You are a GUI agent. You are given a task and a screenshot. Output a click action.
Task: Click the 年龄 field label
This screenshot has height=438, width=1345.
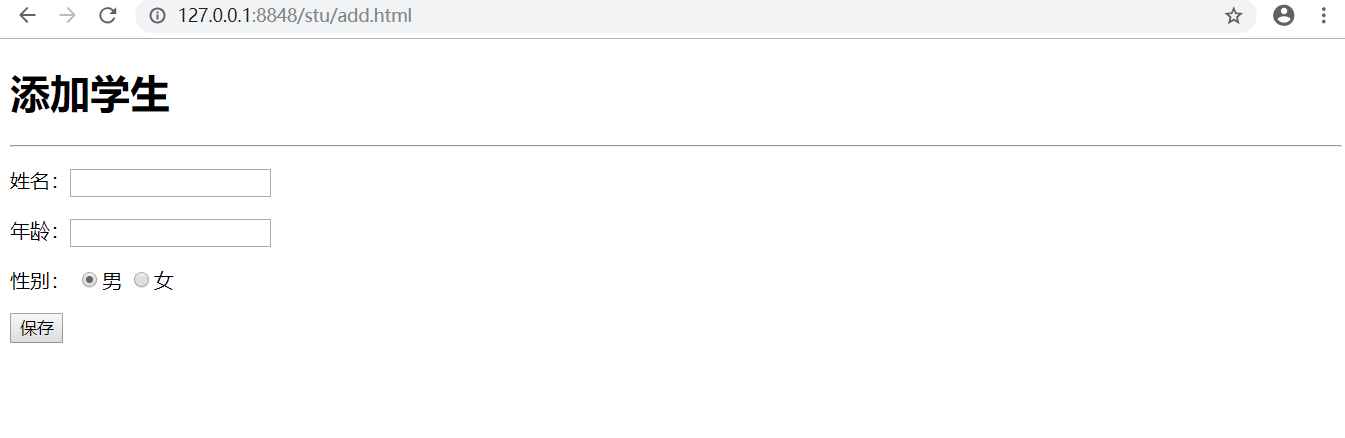pos(33,232)
